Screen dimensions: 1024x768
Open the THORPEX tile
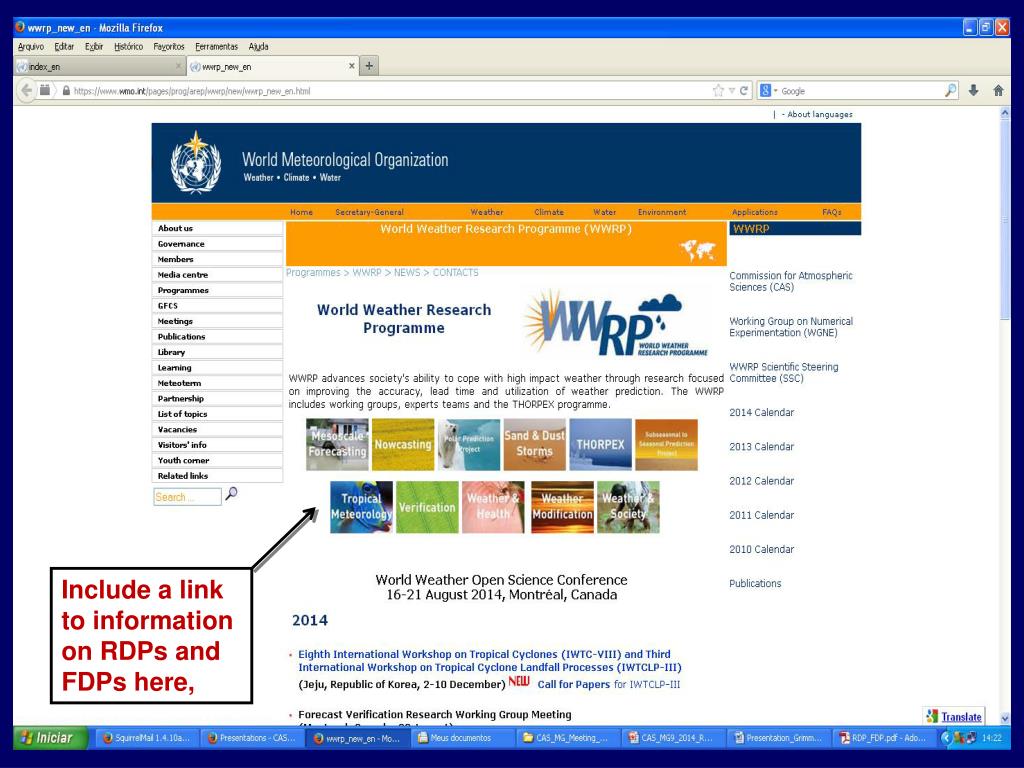[601, 444]
